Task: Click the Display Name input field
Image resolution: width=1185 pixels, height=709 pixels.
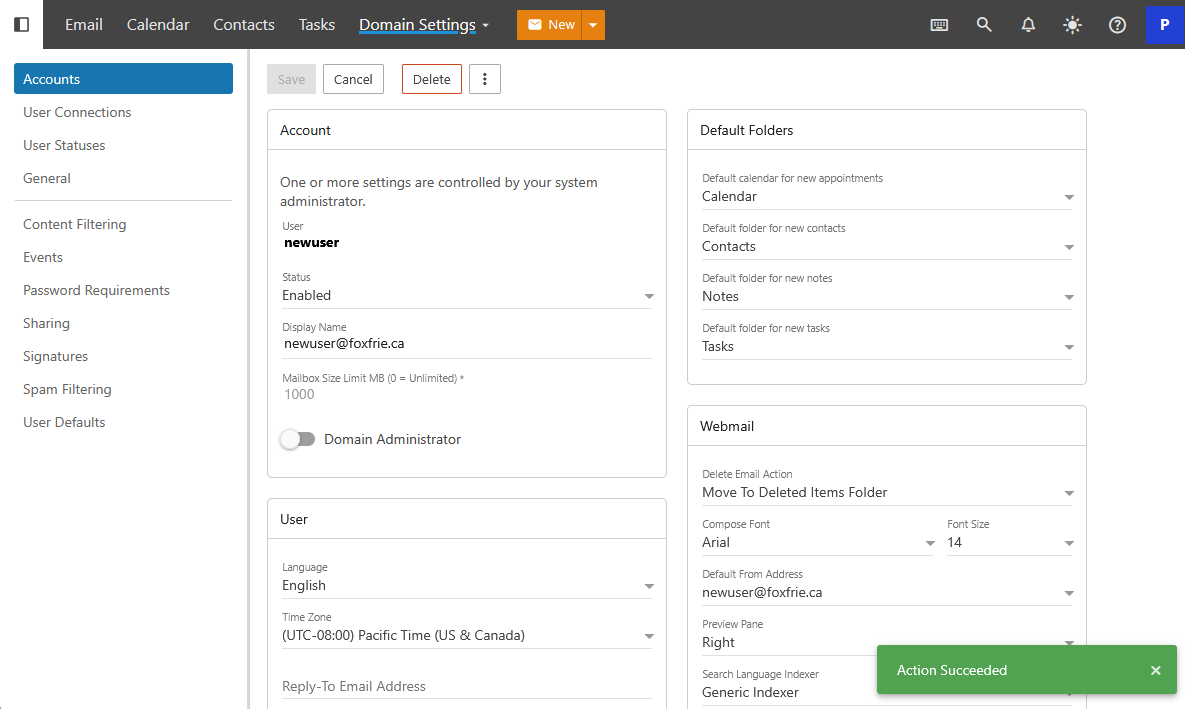Action: point(466,343)
